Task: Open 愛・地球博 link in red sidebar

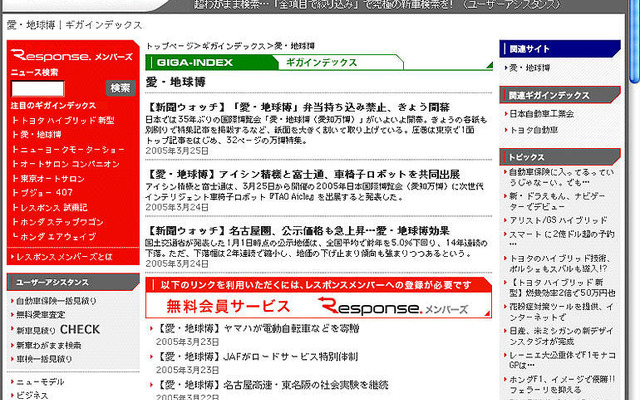Action: 41,135
